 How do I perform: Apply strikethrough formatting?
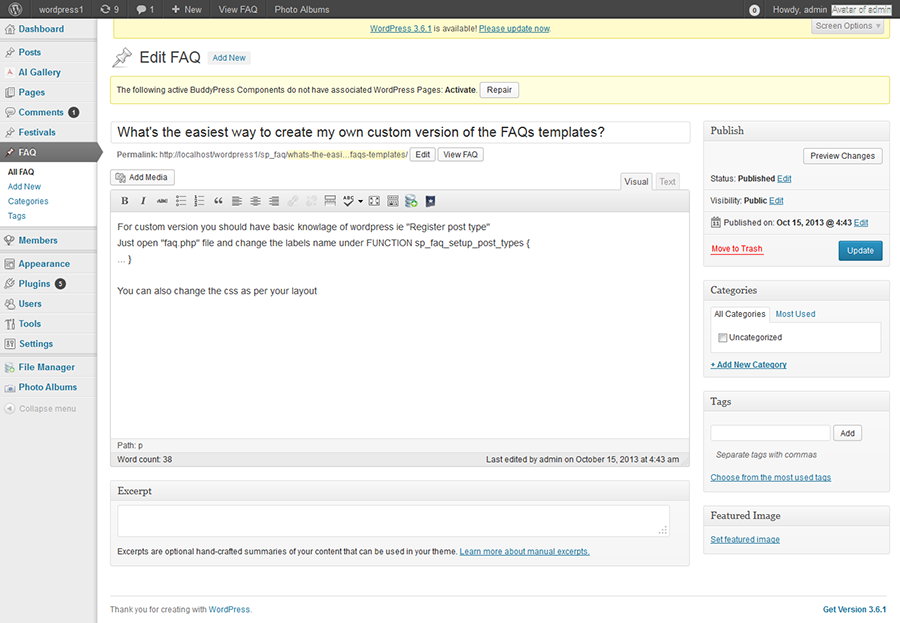tap(162, 201)
